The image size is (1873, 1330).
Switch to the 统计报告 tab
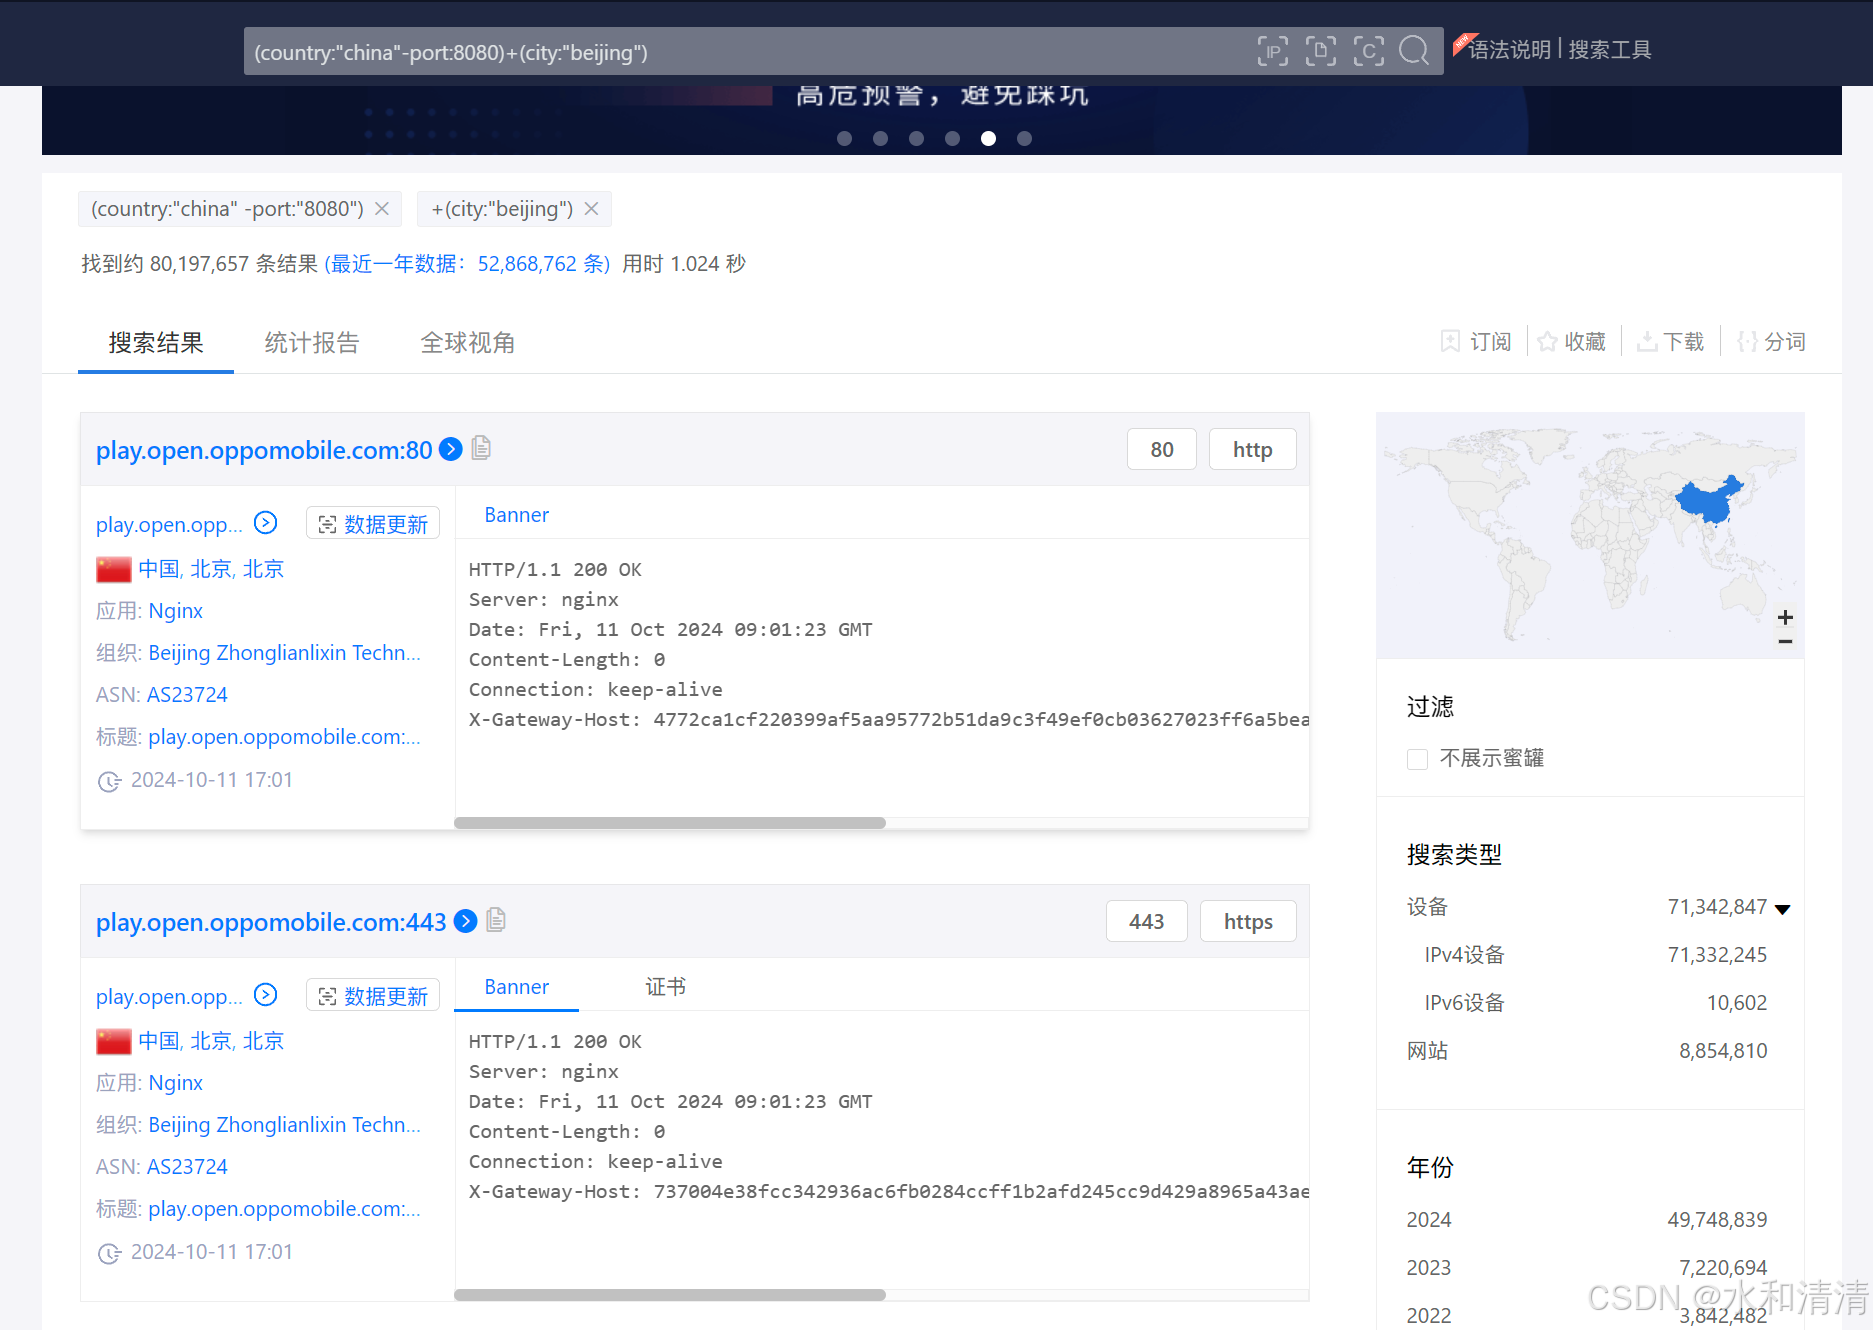(311, 343)
